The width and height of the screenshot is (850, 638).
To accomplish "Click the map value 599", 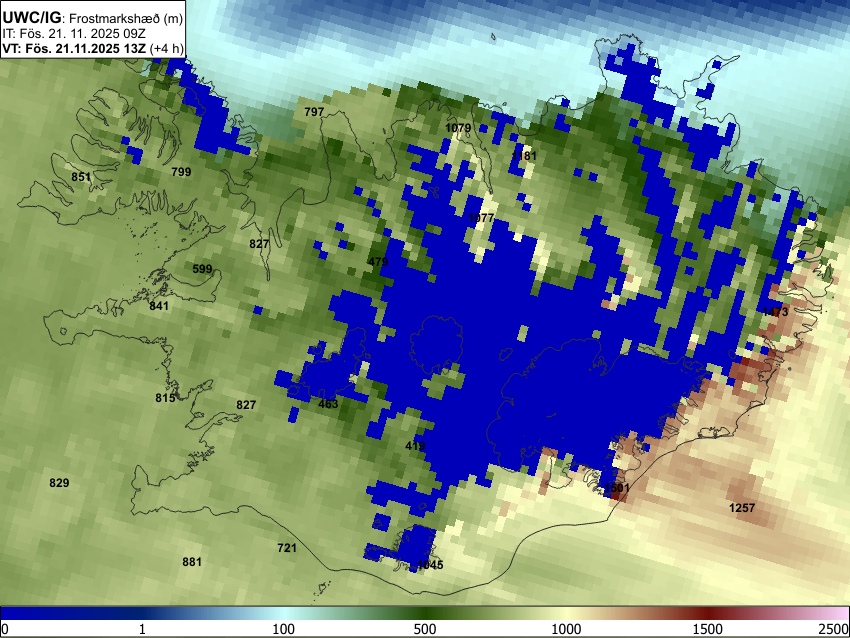I will 202,269.
